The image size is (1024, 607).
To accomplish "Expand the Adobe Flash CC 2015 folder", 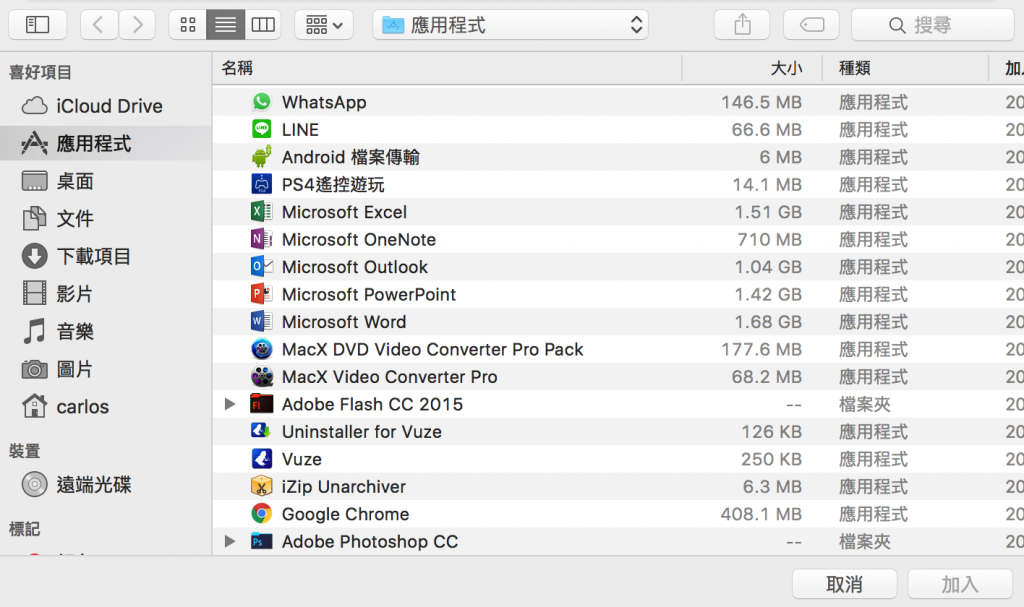I will [x=229, y=404].
